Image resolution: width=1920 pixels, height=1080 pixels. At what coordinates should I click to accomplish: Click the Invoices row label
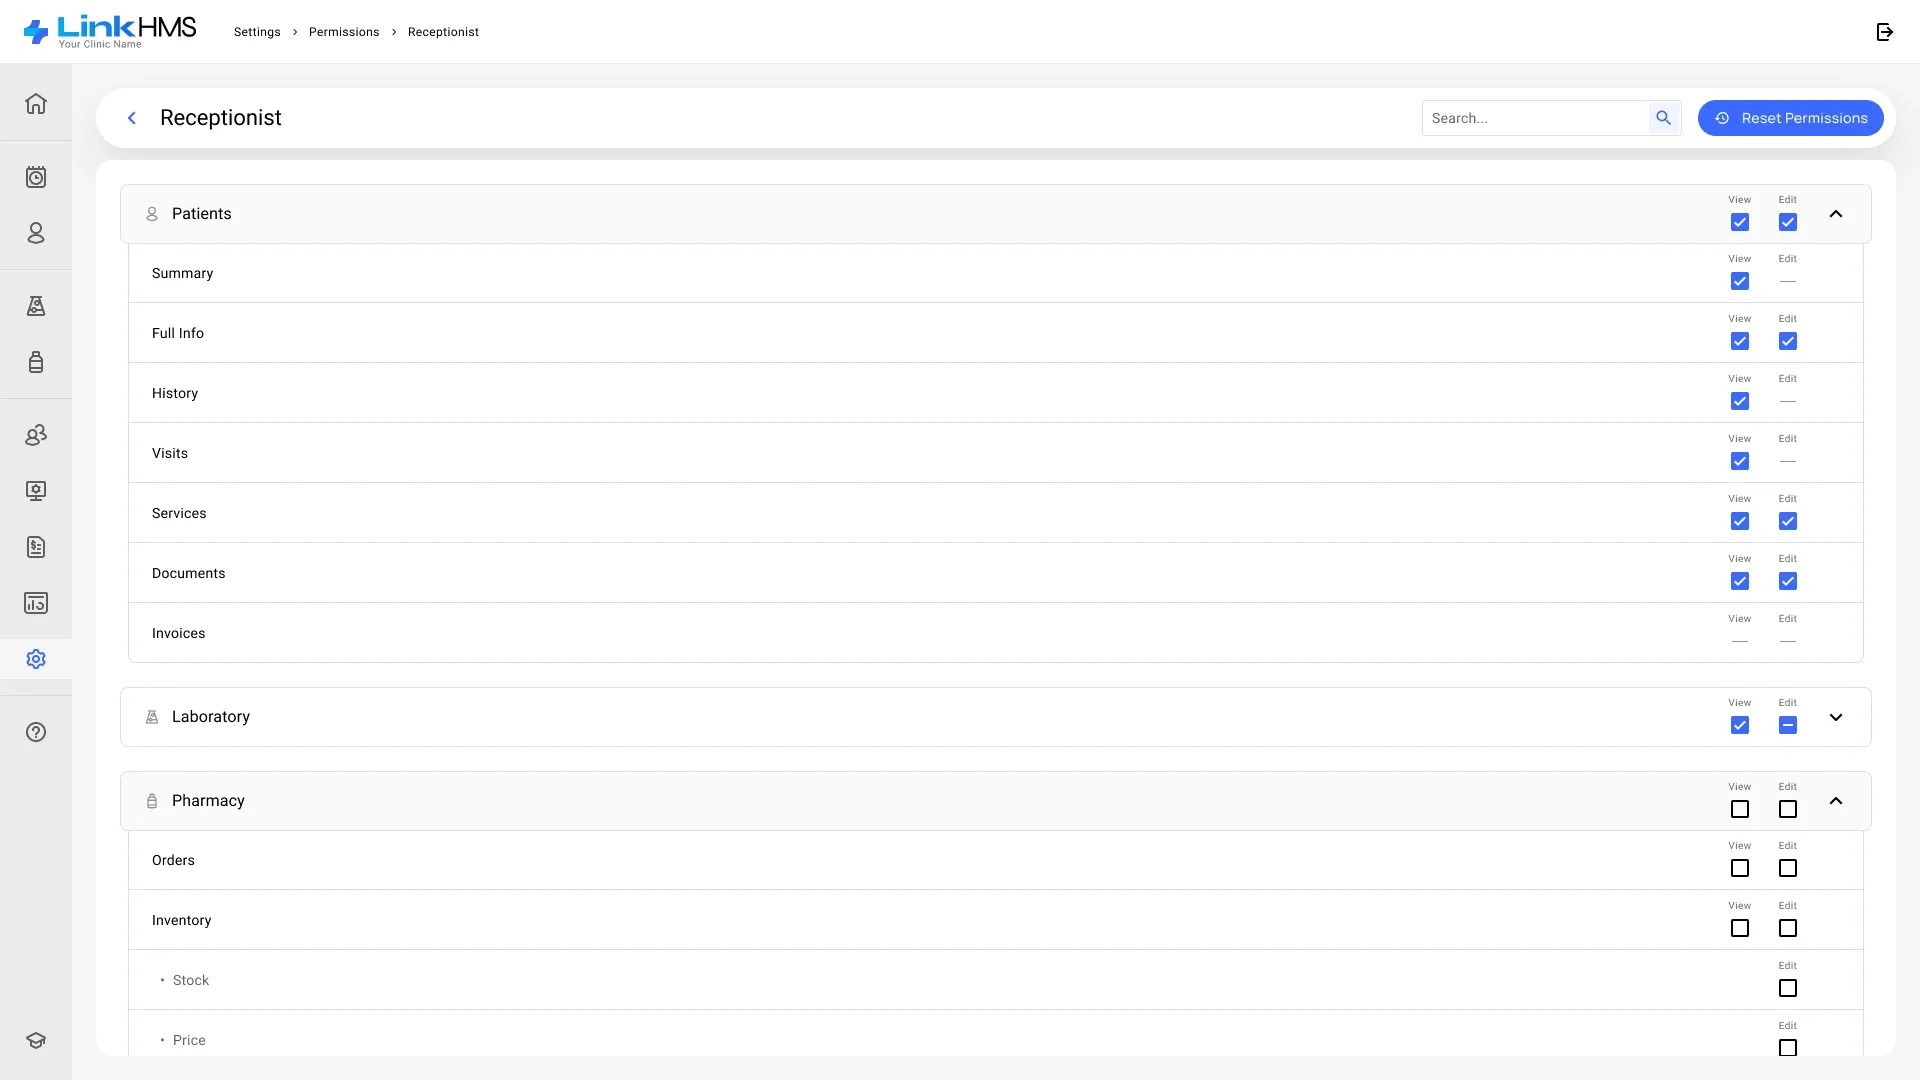pos(178,633)
